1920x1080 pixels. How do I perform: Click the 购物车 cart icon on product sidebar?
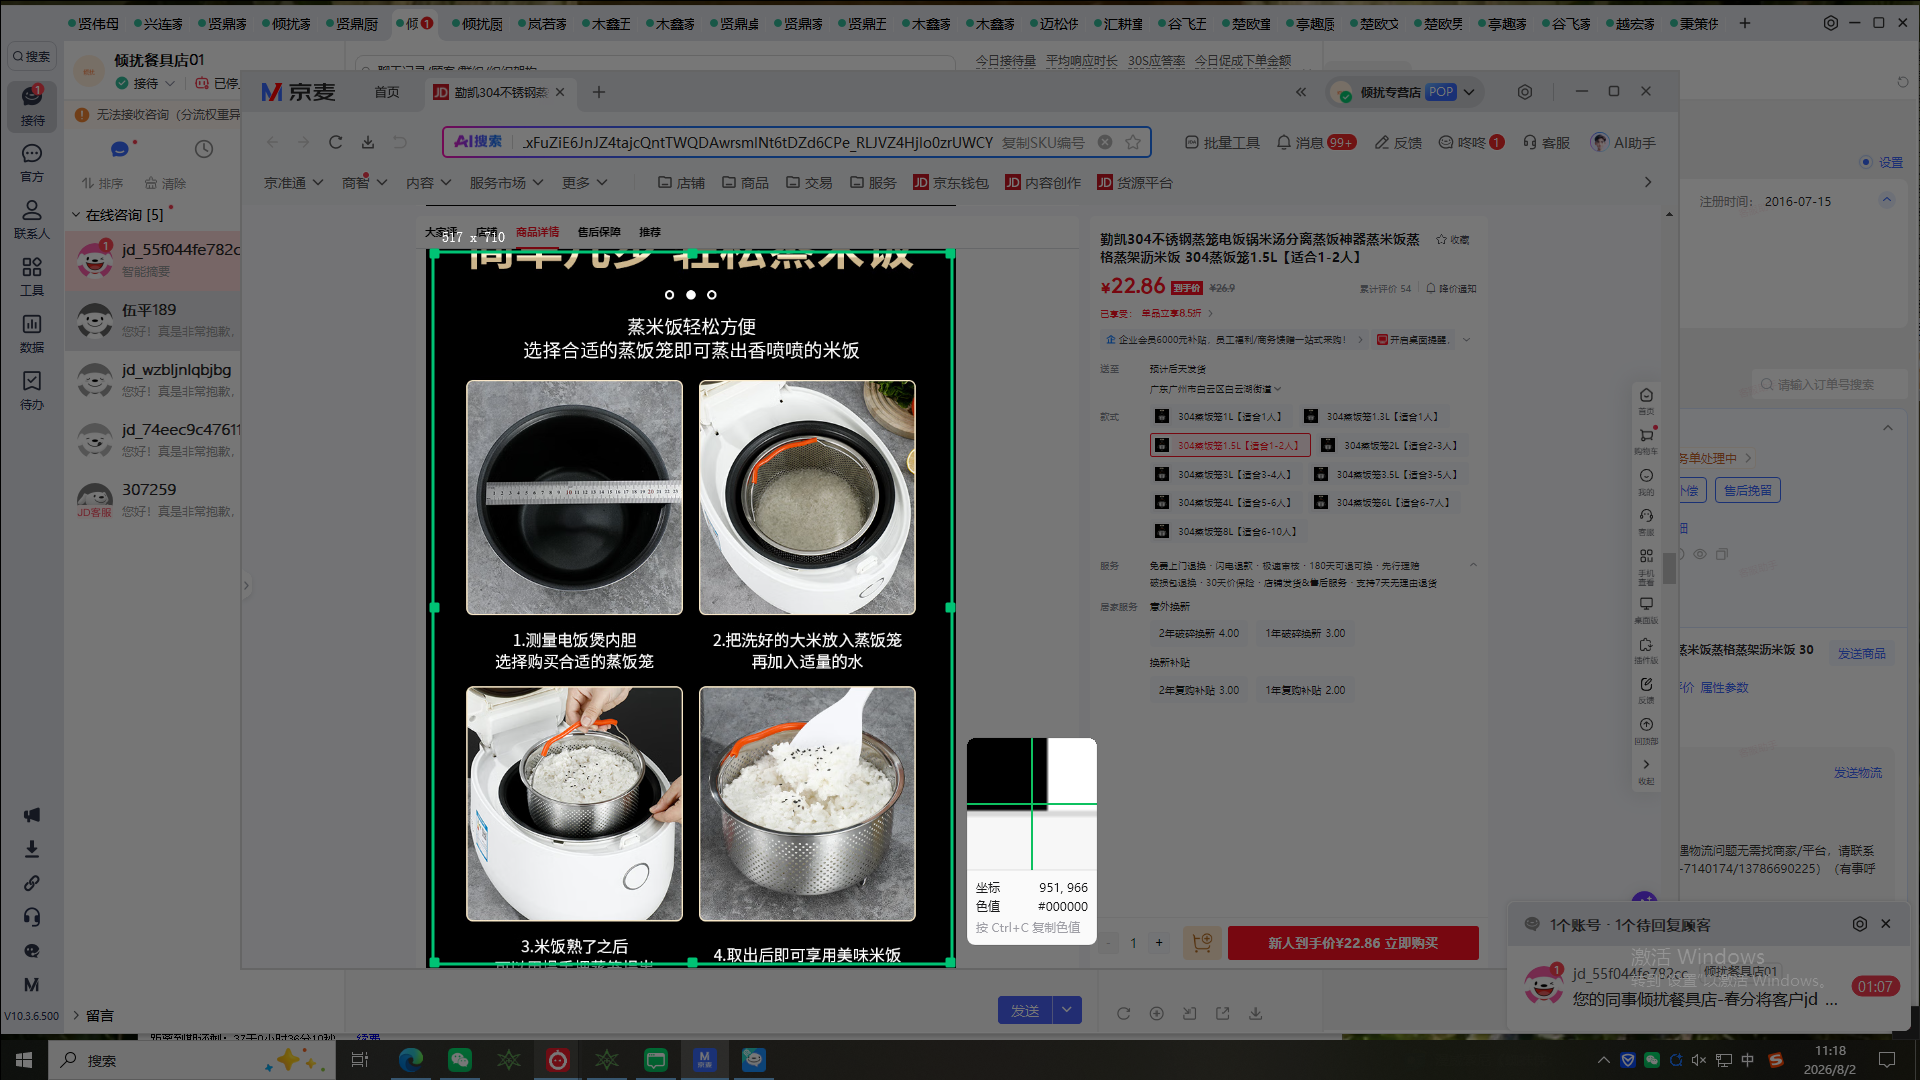click(1646, 440)
